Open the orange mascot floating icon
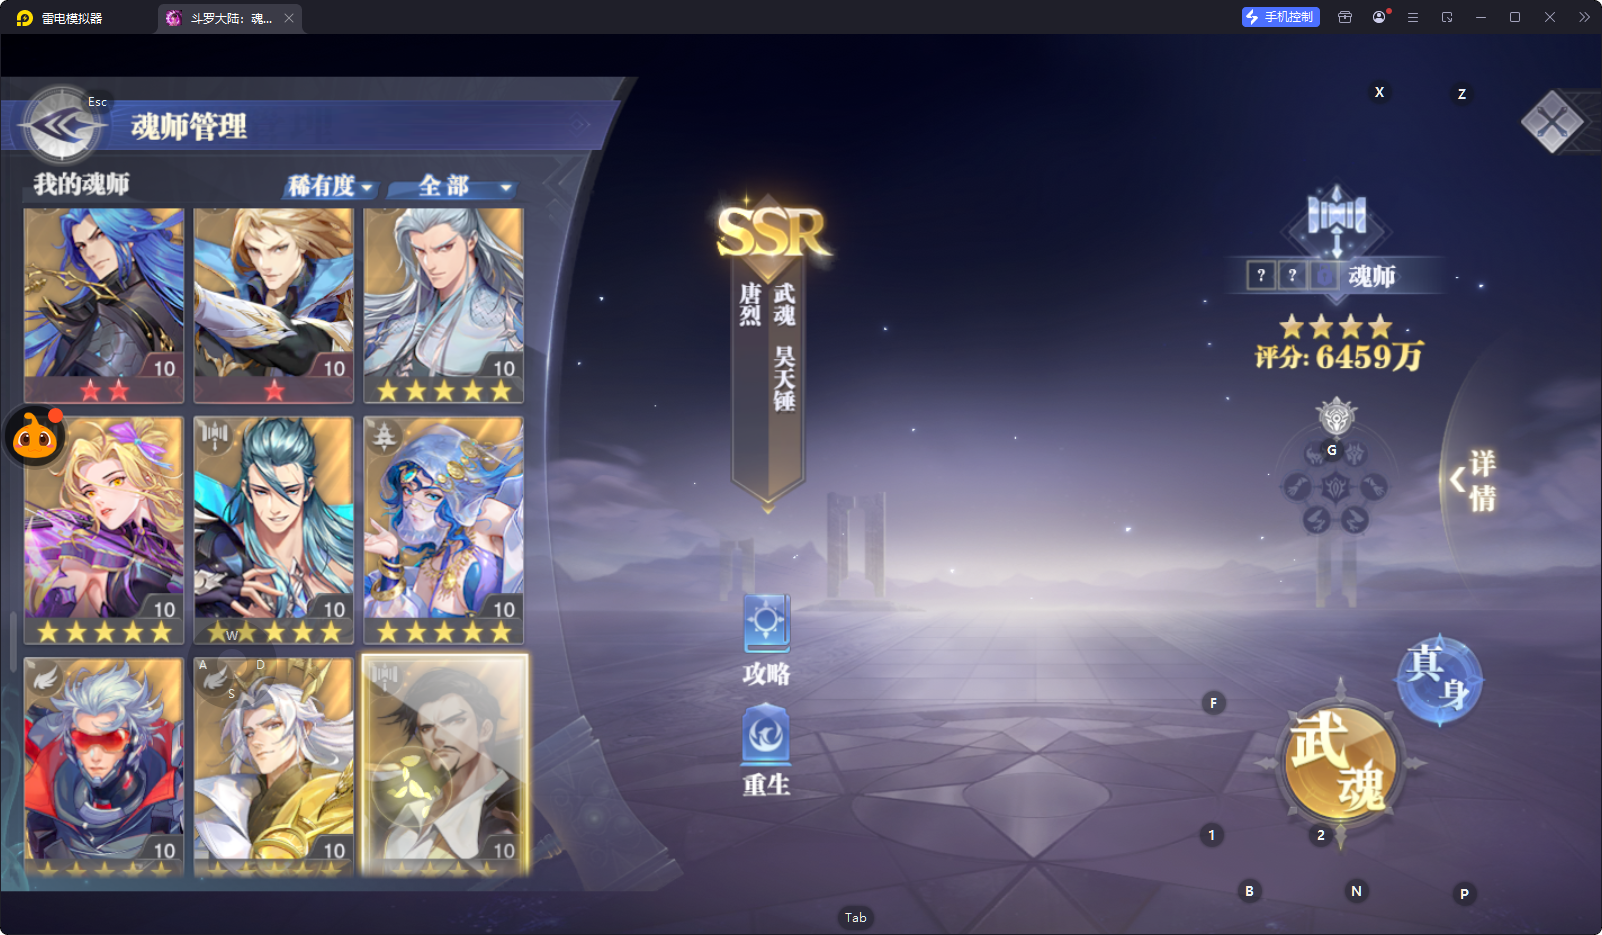The height and width of the screenshot is (935, 1602). tap(36, 436)
